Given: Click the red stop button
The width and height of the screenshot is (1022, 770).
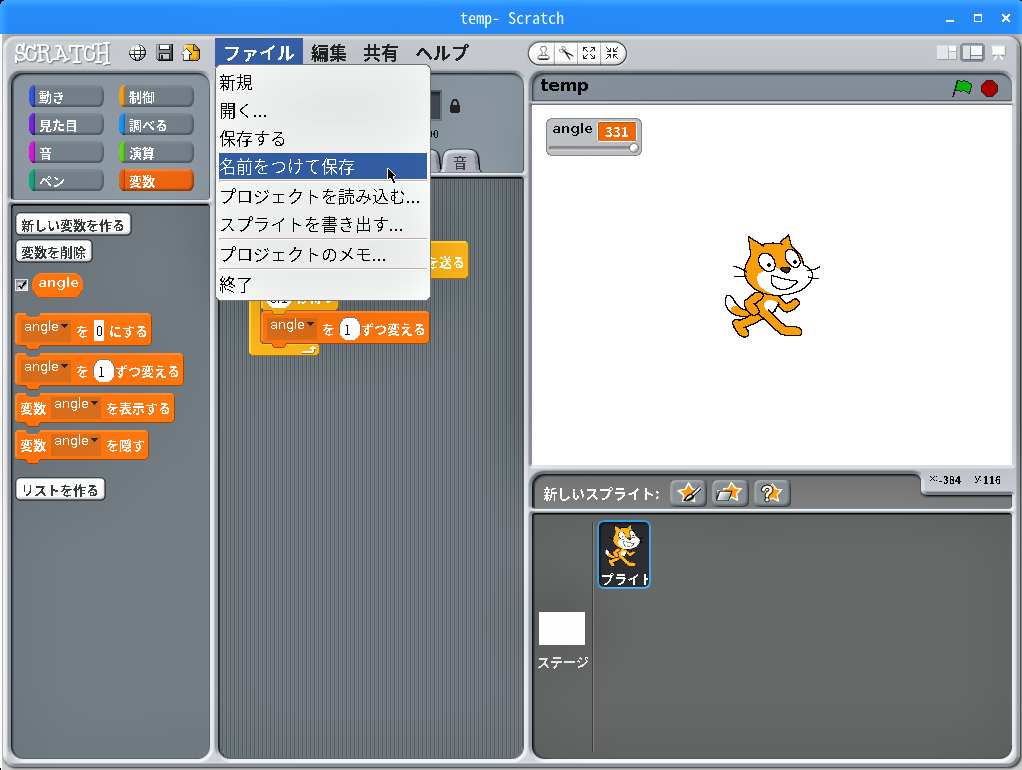Looking at the screenshot, I should [989, 88].
